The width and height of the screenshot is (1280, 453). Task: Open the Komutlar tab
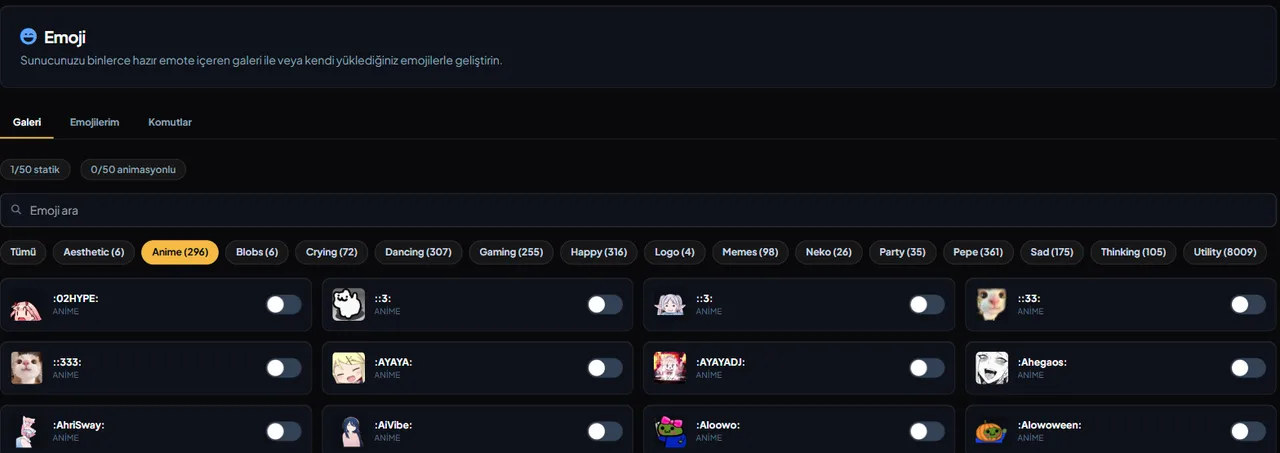click(170, 122)
